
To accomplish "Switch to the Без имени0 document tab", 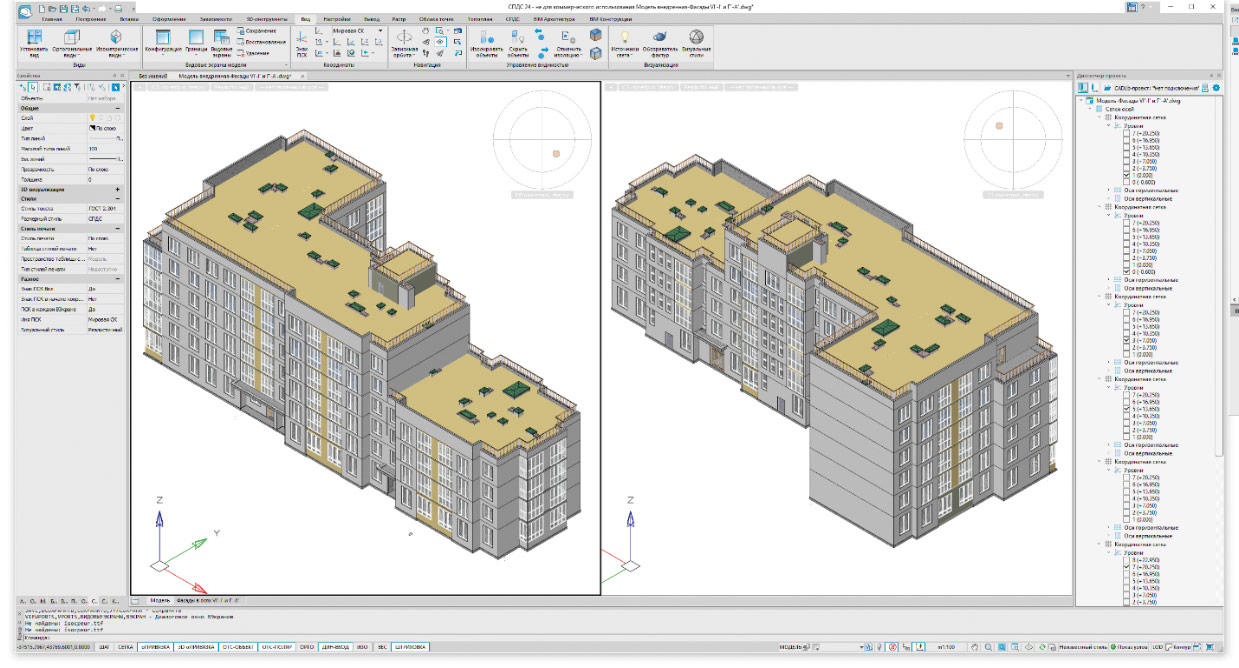I will tap(152, 75).
